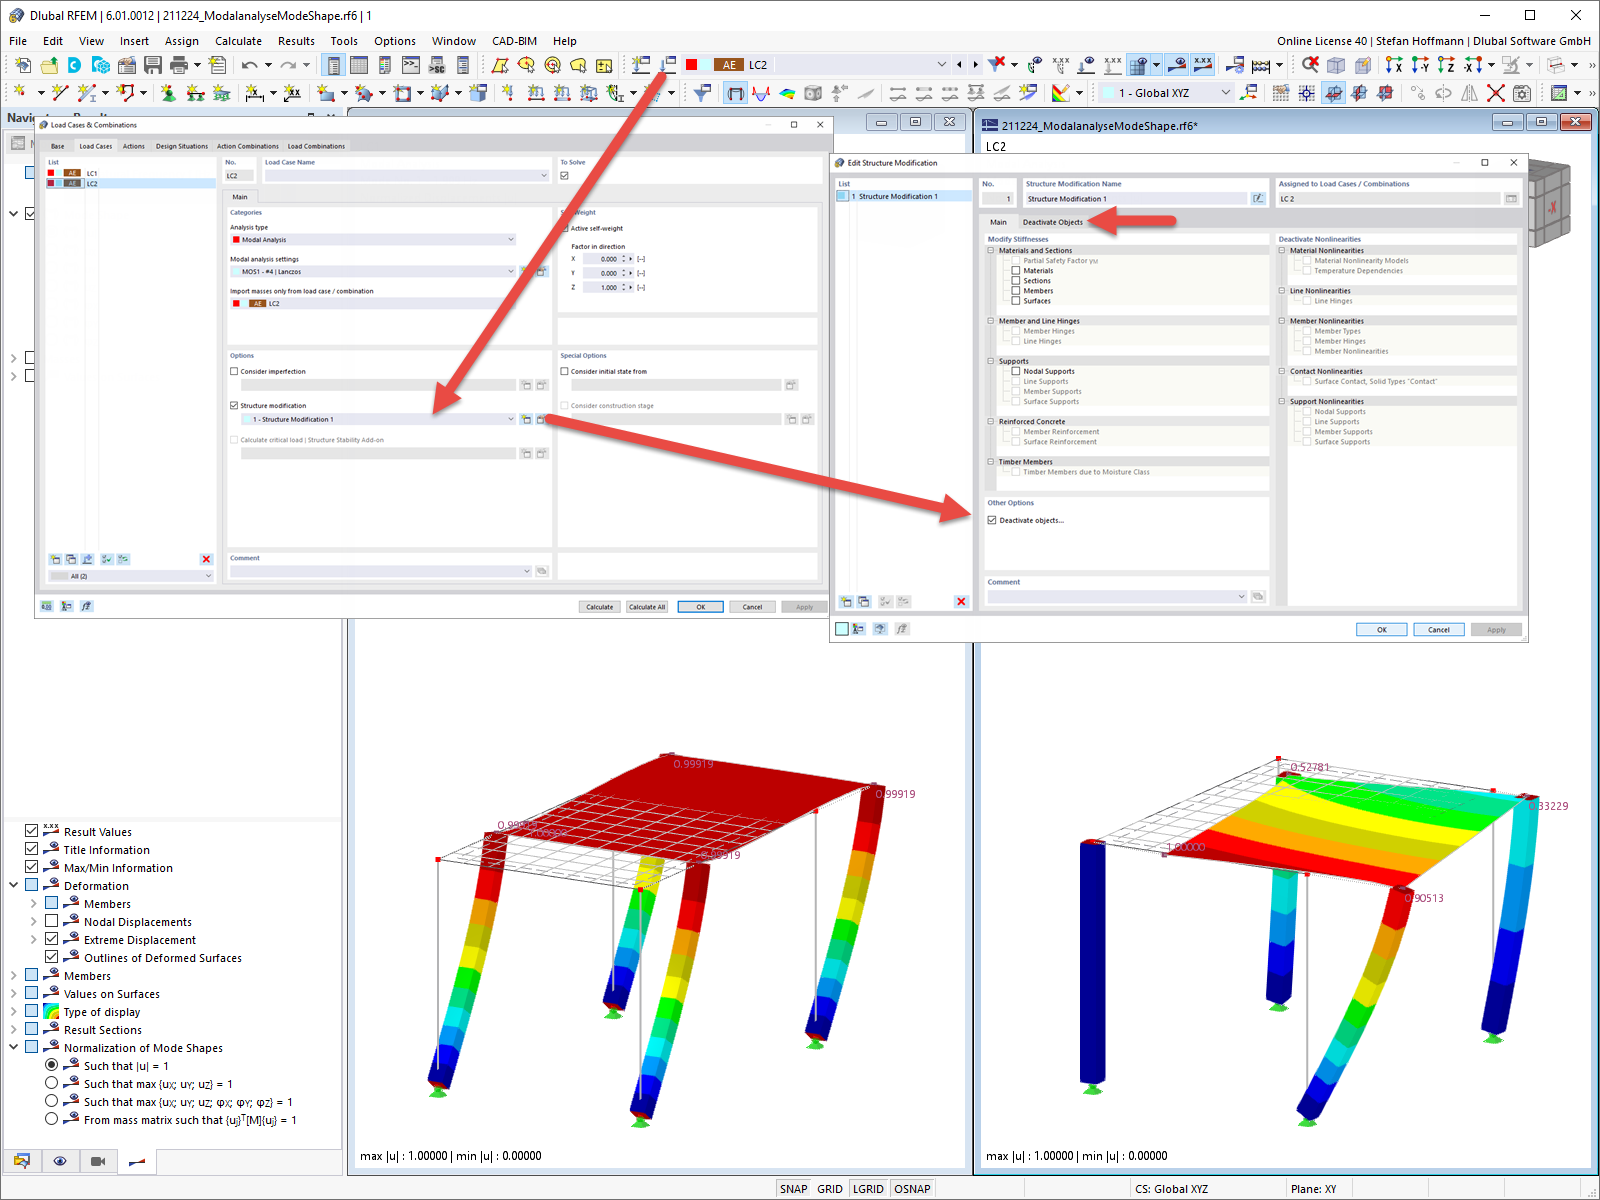1600x1200 pixels.
Task: Toggle Nodal Displacements checkbox in Navigator
Action: point(52,921)
